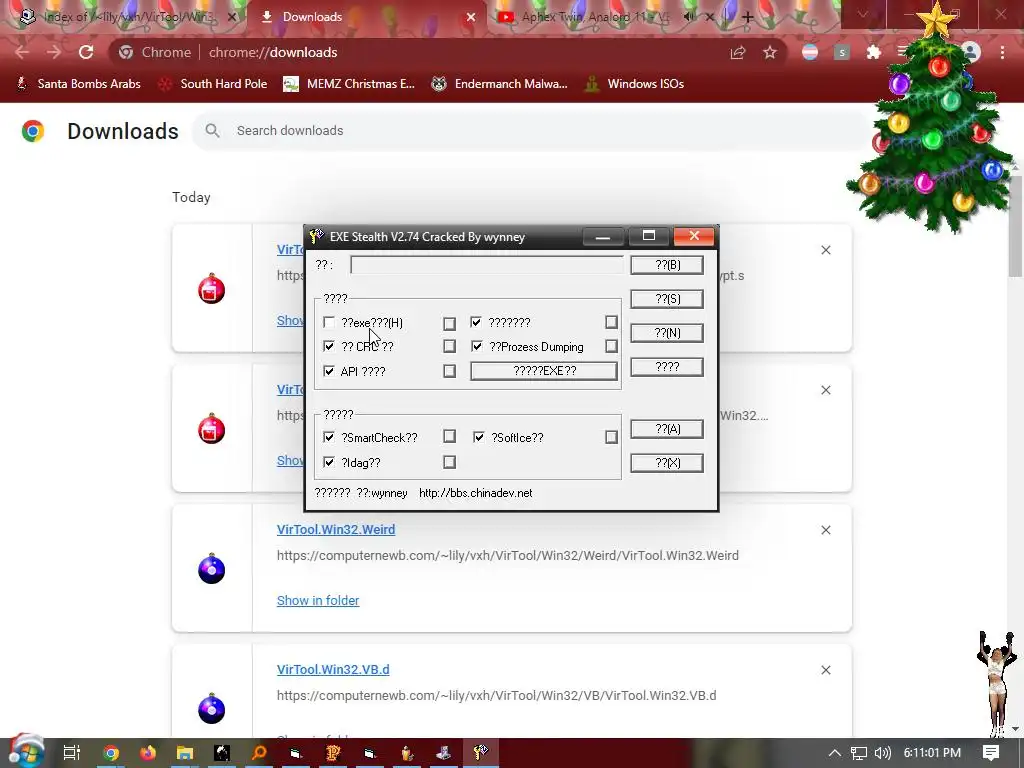This screenshot has height=768, width=1024.
Task: Open the VirTool.Win32.VB.d download link
Action: point(333,669)
